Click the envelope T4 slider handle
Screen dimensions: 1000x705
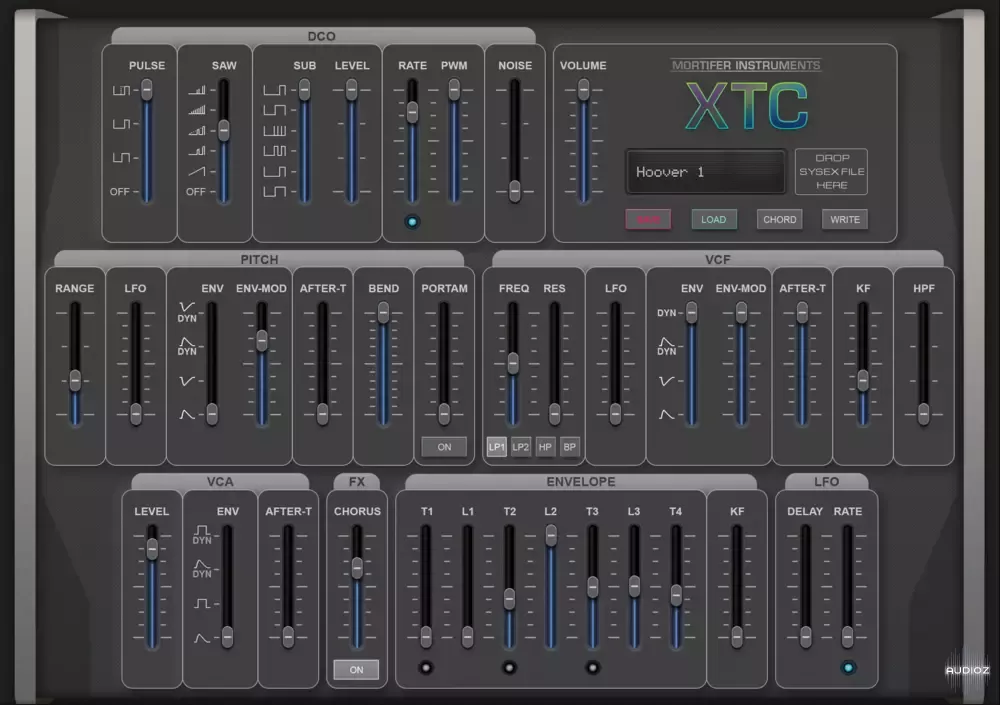(676, 595)
